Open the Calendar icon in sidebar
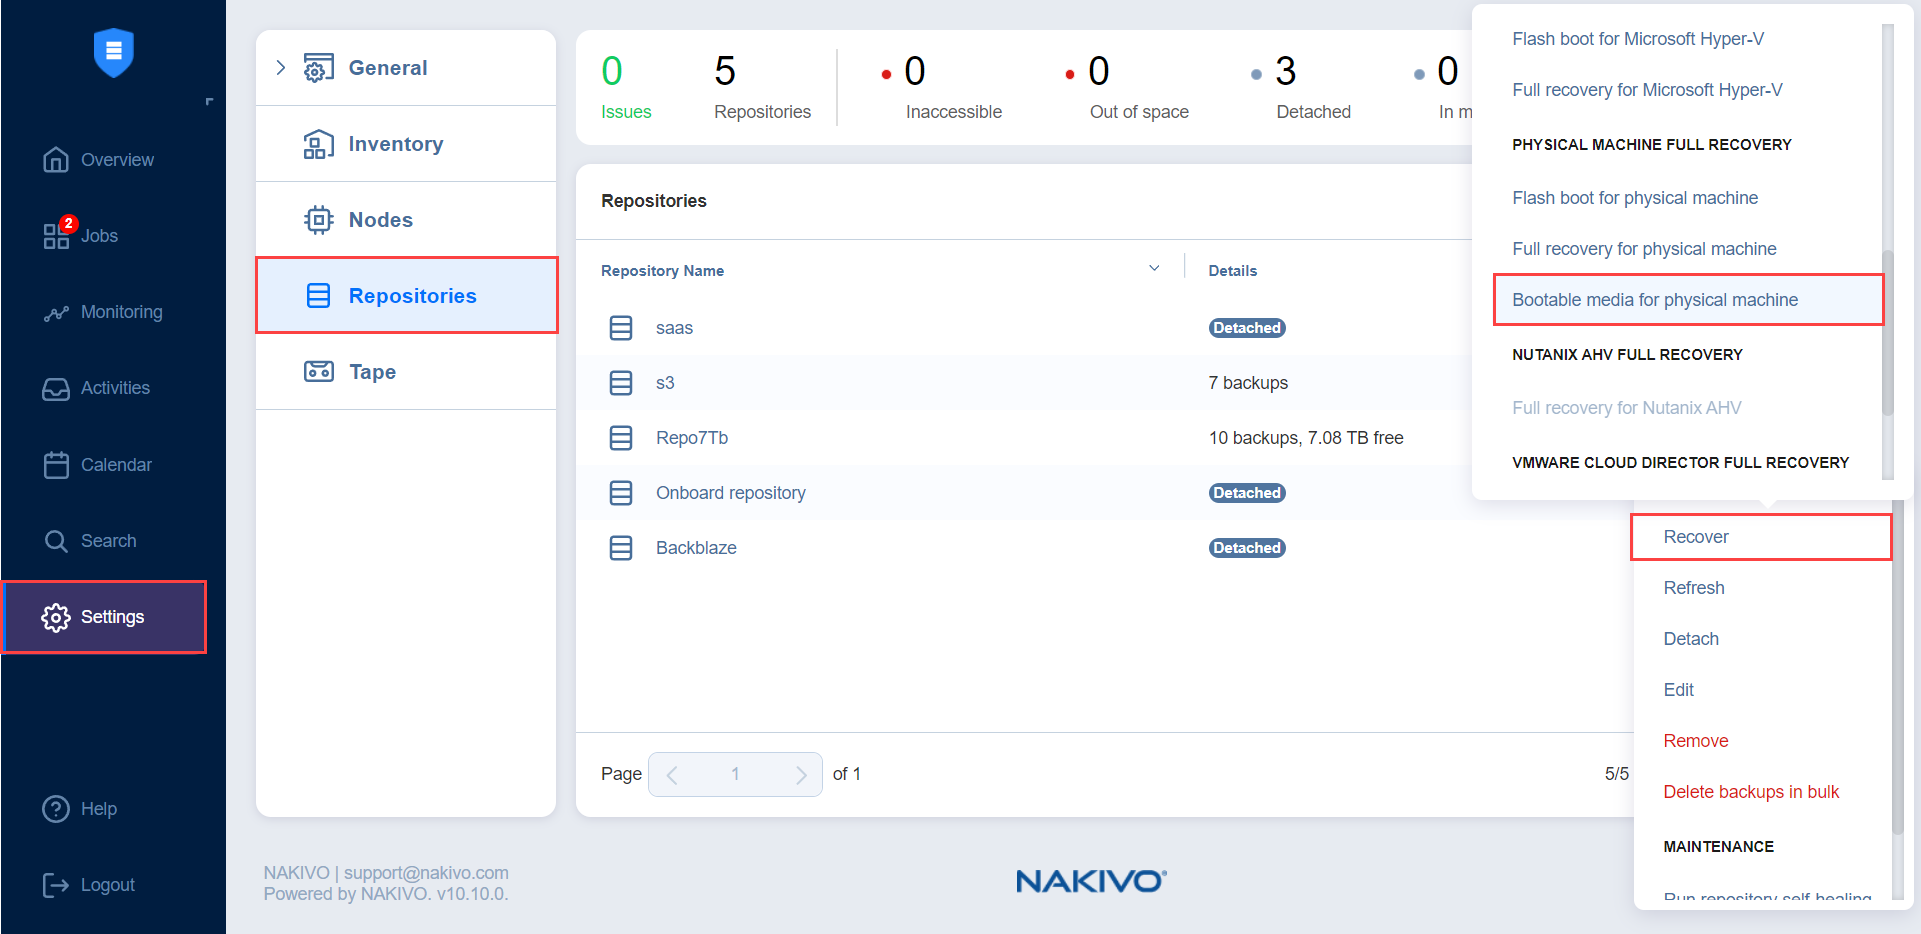The image size is (1921, 934). tap(56, 465)
